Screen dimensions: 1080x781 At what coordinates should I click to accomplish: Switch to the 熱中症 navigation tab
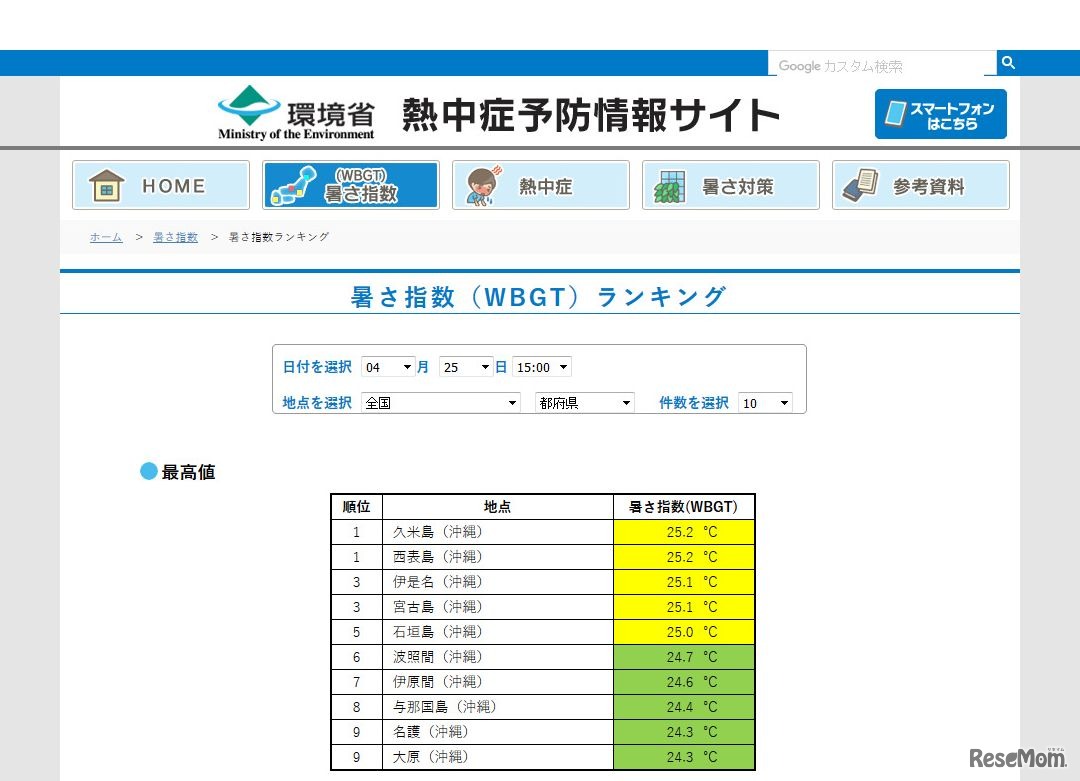[541, 184]
